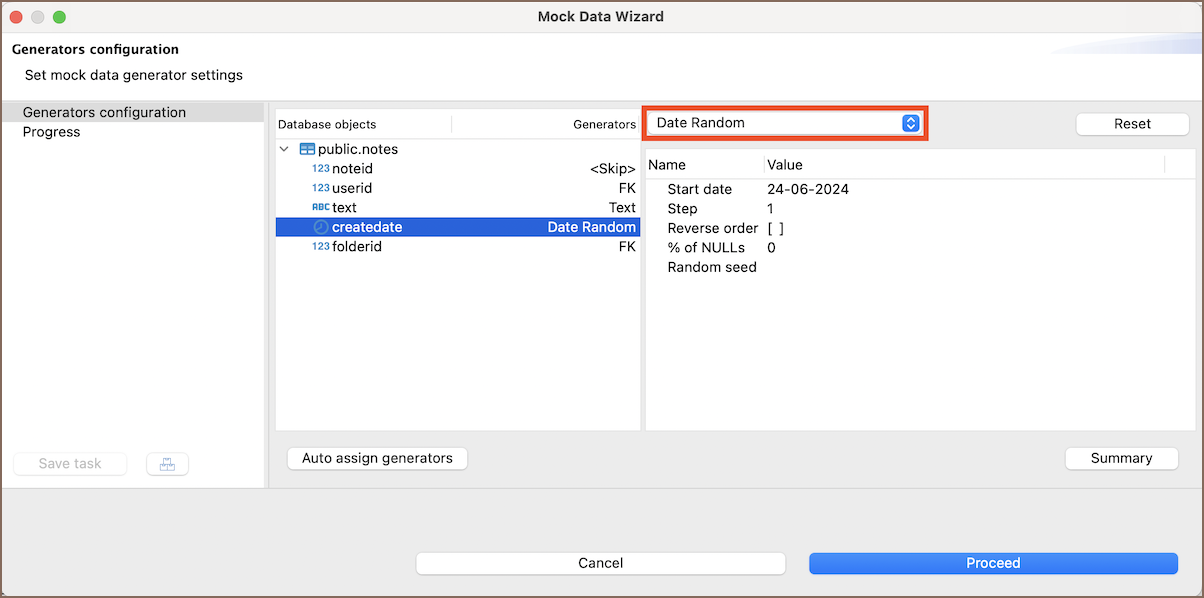The width and height of the screenshot is (1204, 598).
Task: Click the numeric type icon beside noteid
Action: coord(320,169)
